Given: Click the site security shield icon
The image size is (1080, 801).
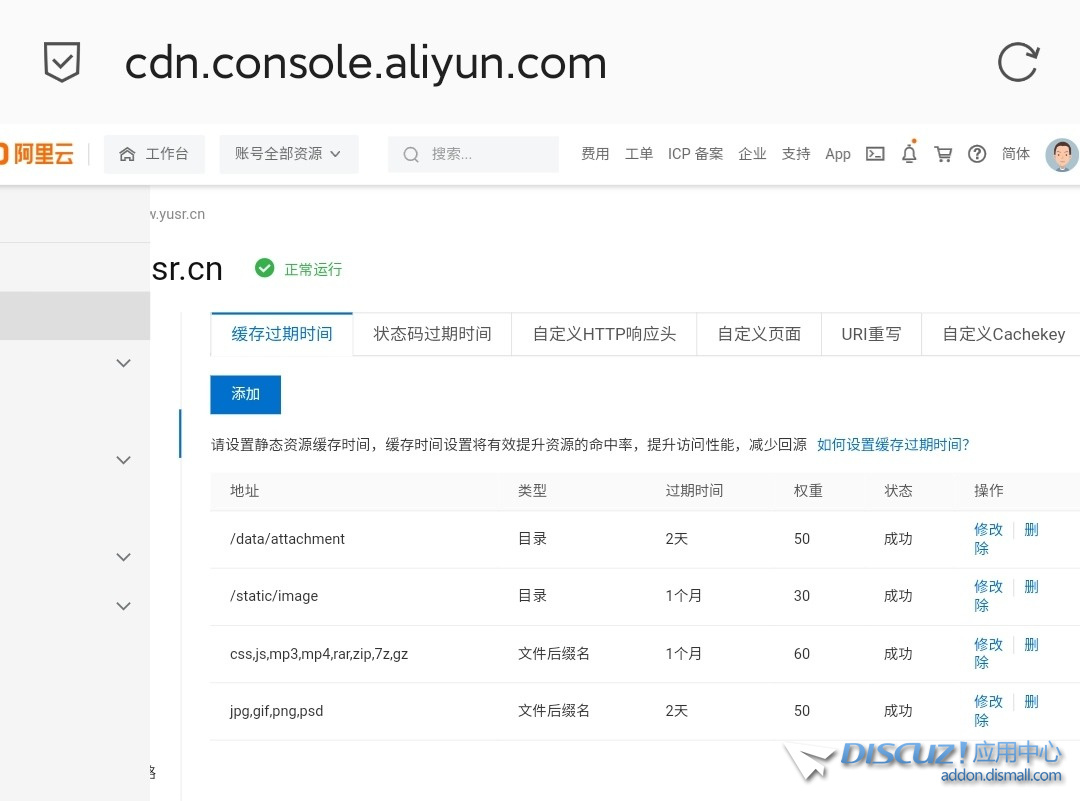Looking at the screenshot, I should pyautogui.click(x=62, y=63).
